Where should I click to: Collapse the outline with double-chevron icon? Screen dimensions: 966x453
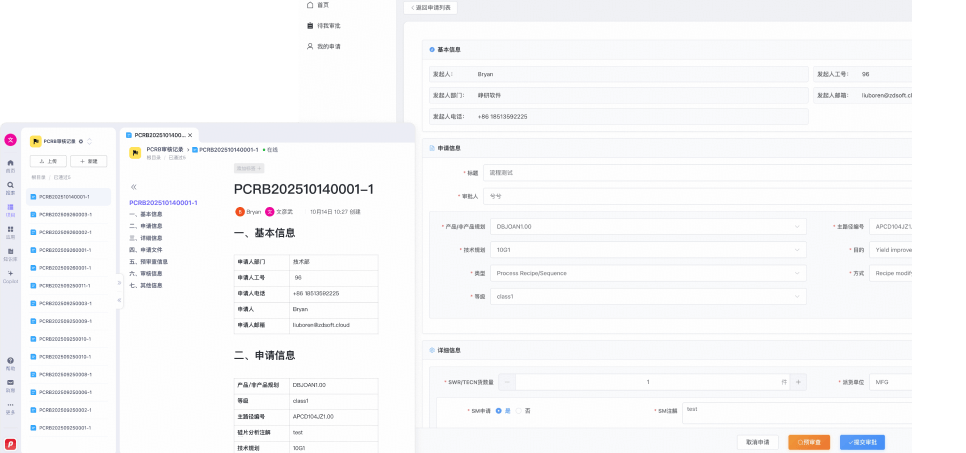click(x=134, y=187)
